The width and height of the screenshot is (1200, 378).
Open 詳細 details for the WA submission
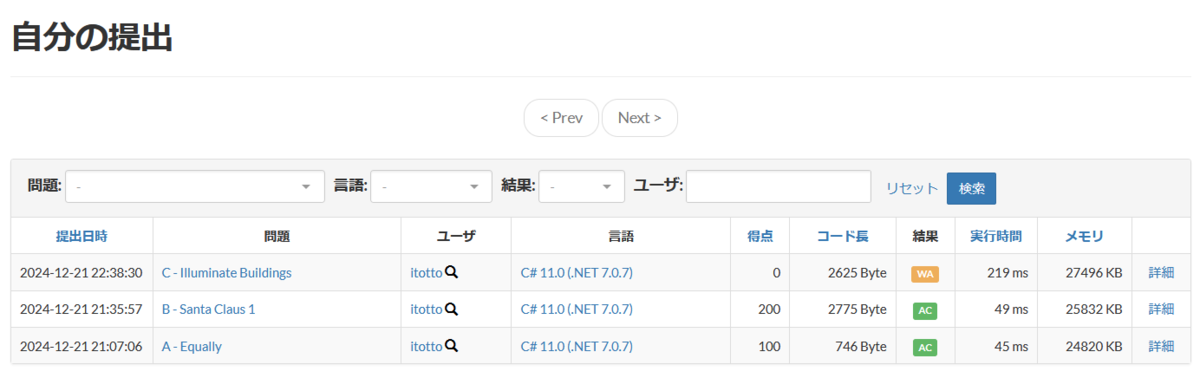[1161, 272]
